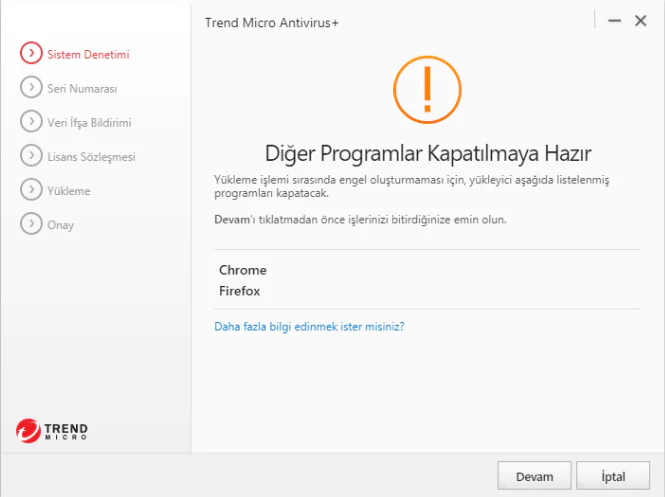Select the Onay step label
The width and height of the screenshot is (665, 497).
[61, 225]
